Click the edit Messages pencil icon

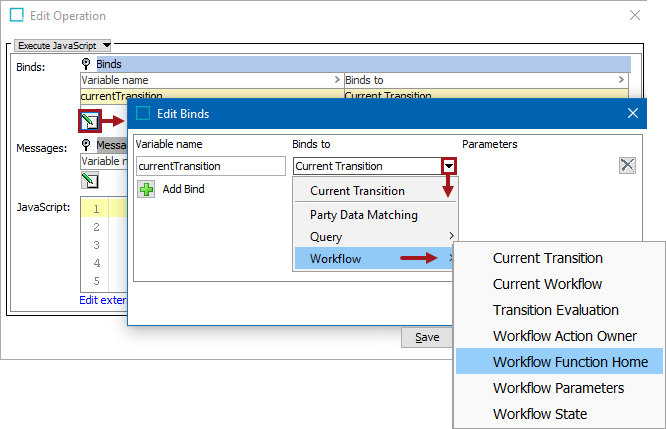pyautogui.click(x=90, y=181)
